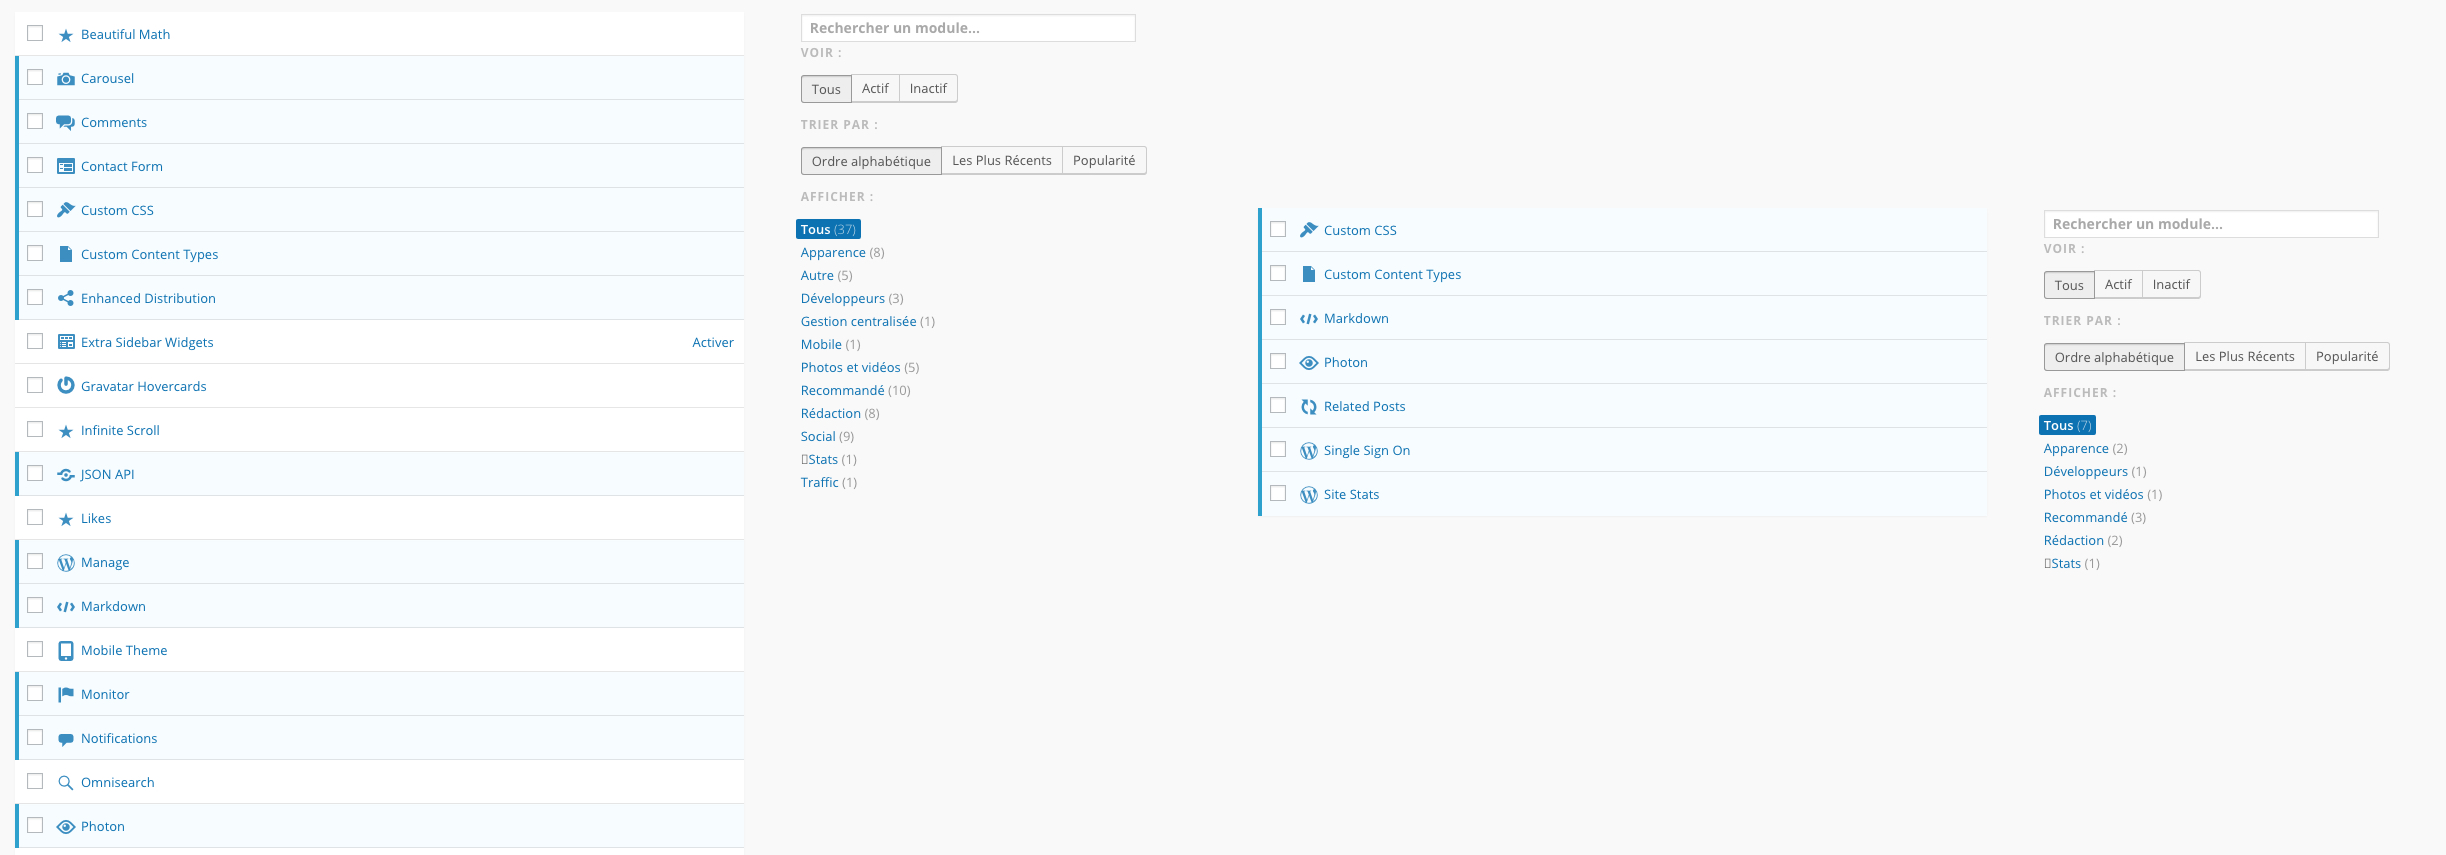Image resolution: width=2446 pixels, height=855 pixels.
Task: Show Inactif modules in the first filter panel
Action: point(928,89)
